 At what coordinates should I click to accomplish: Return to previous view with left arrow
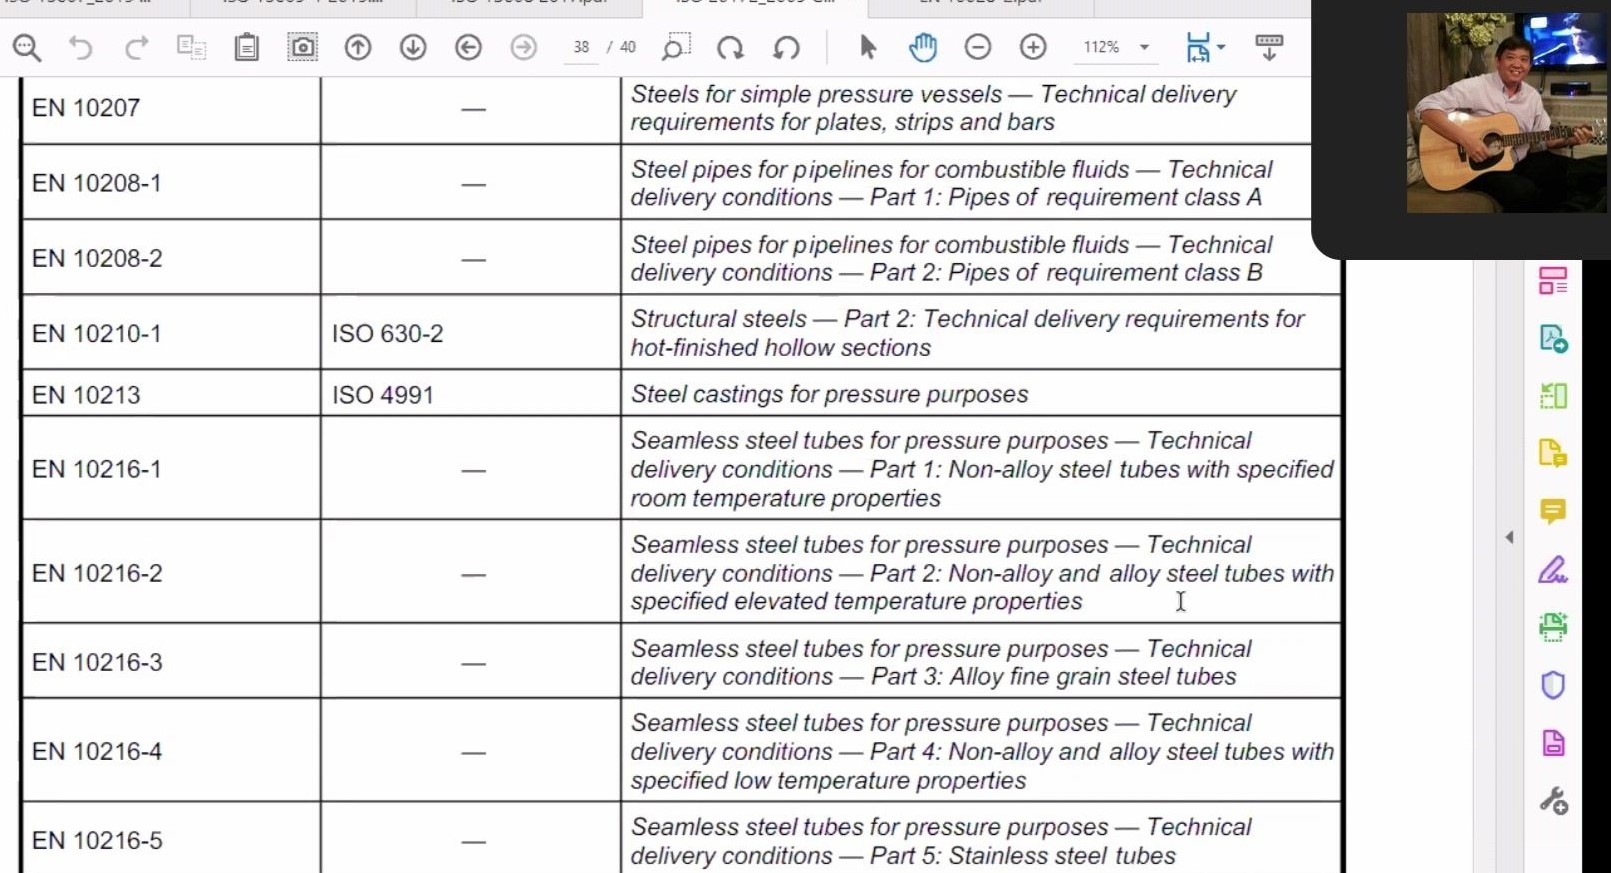coord(468,47)
